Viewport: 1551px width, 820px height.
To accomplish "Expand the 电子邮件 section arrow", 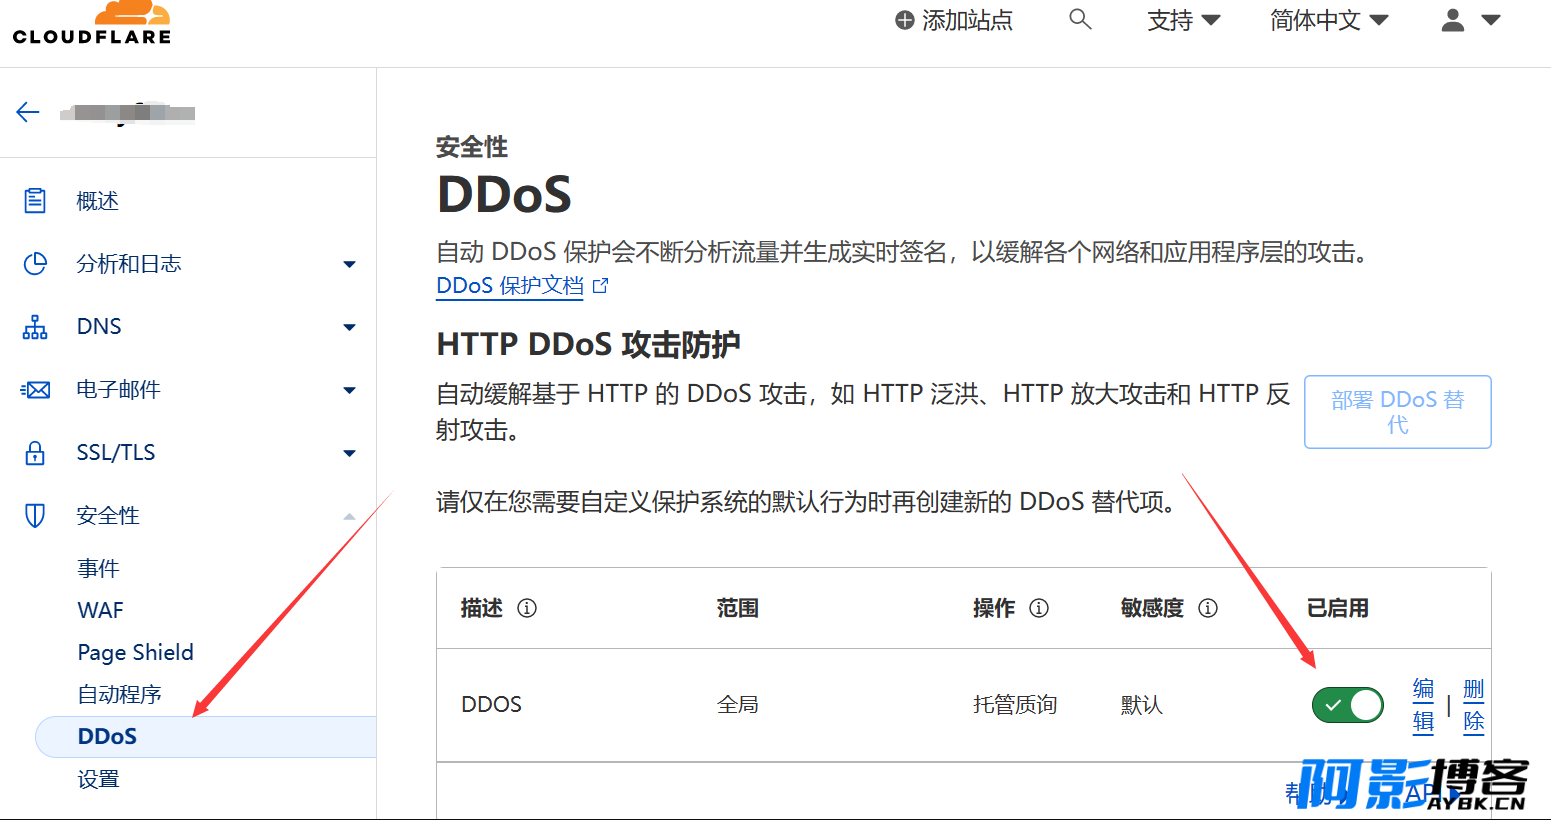I will click(x=349, y=391).
